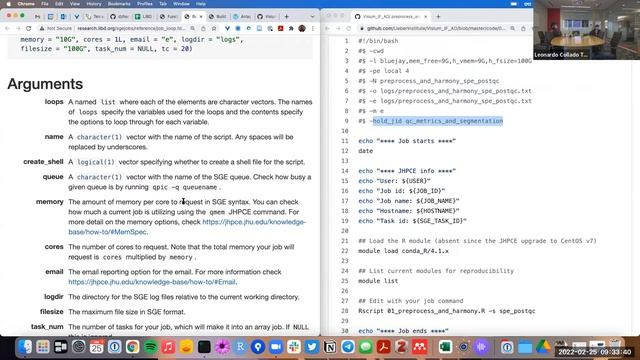The image size is (640, 360).
Task: Open Notion from the dock
Action: pyautogui.click(x=330, y=347)
